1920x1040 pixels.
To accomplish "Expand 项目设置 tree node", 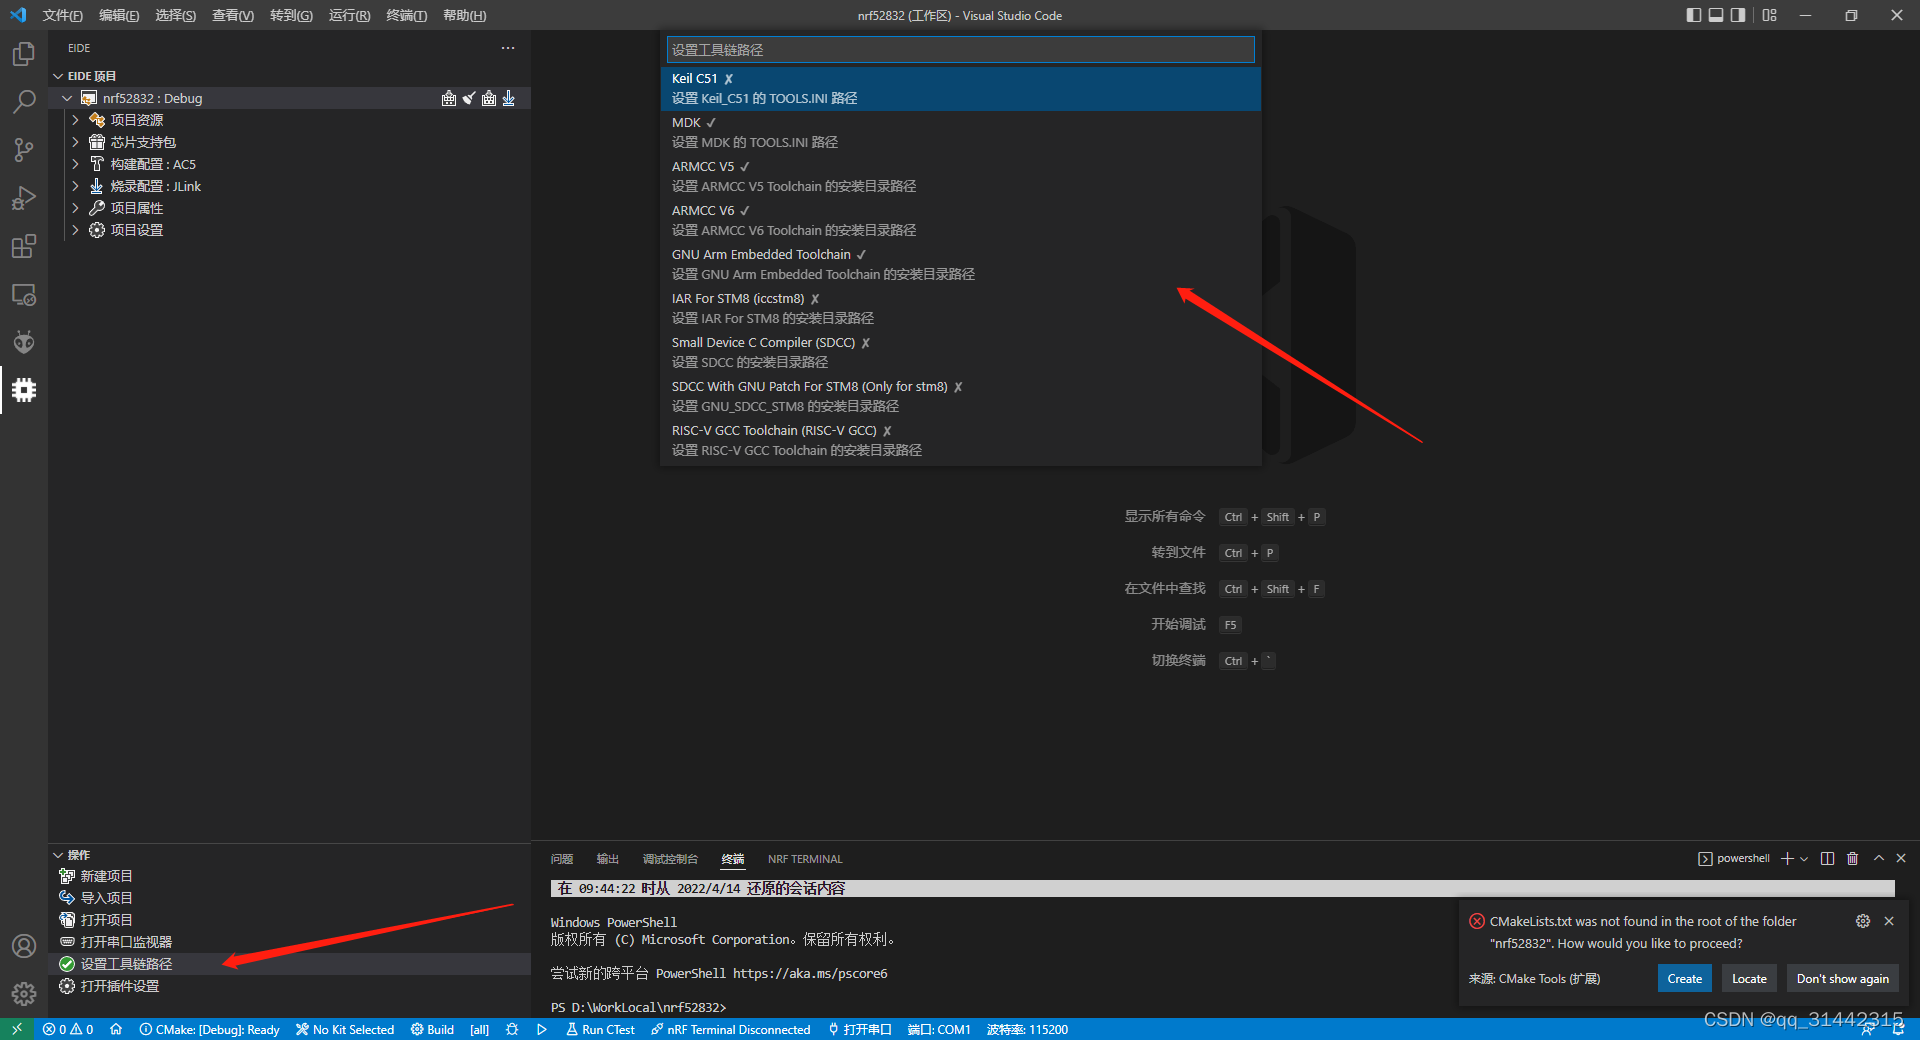I will tap(75, 230).
